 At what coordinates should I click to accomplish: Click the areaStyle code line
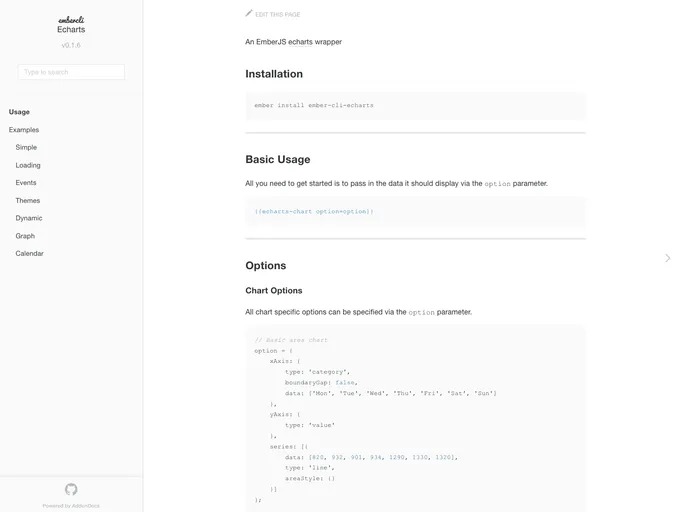310,478
